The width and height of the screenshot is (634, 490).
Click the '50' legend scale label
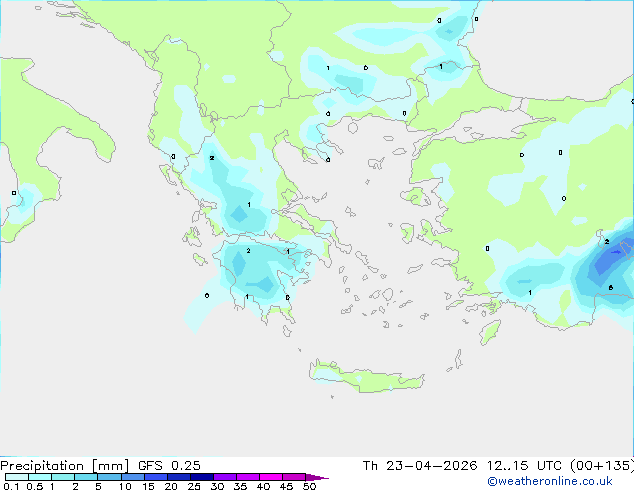click(309, 486)
